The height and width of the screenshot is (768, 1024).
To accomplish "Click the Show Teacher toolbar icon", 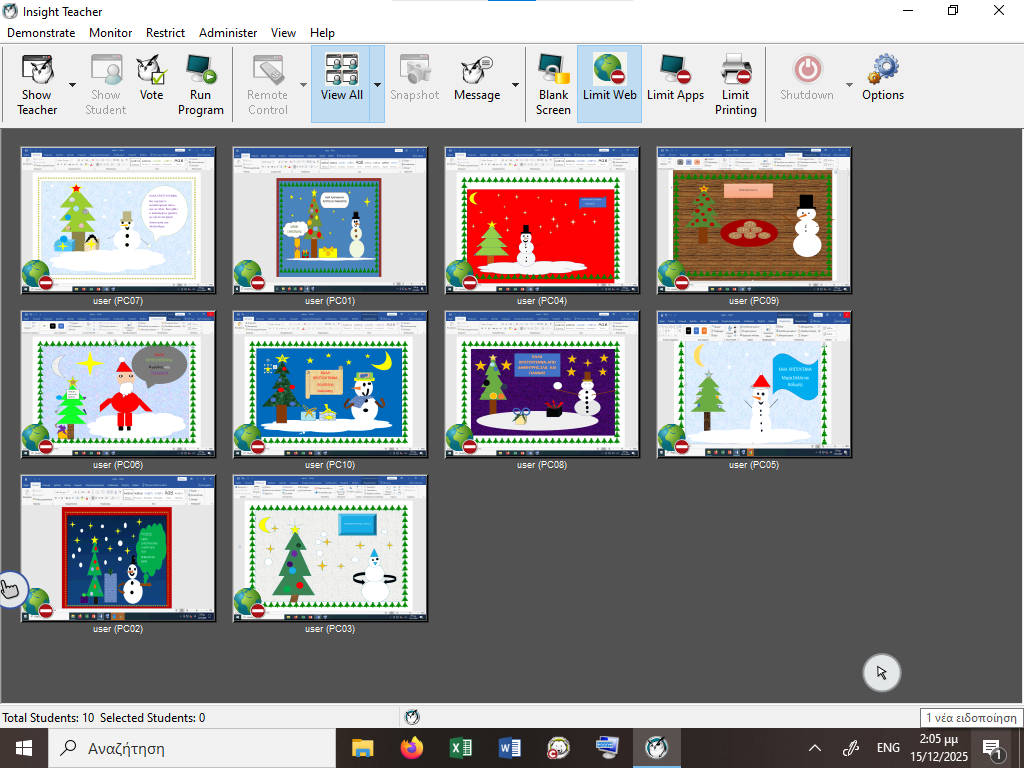I will 37,84.
